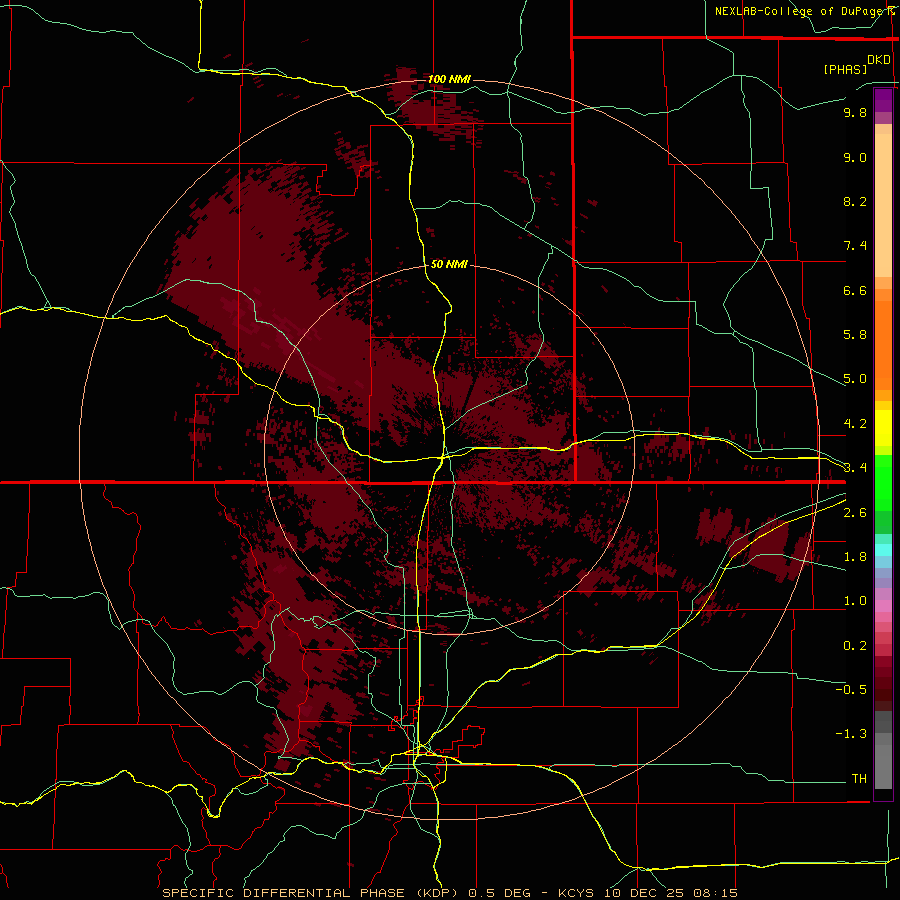
Task: Click the 0.2 scale value
Action: coord(855,646)
